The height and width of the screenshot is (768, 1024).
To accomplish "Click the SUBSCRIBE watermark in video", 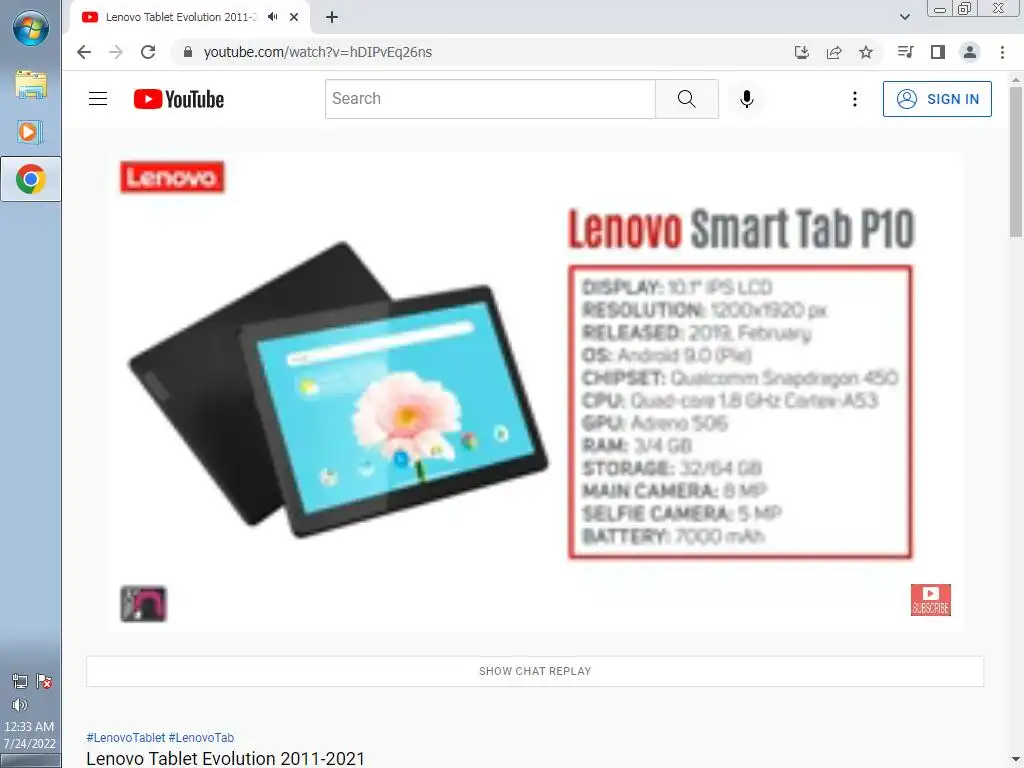I will pyautogui.click(x=931, y=600).
